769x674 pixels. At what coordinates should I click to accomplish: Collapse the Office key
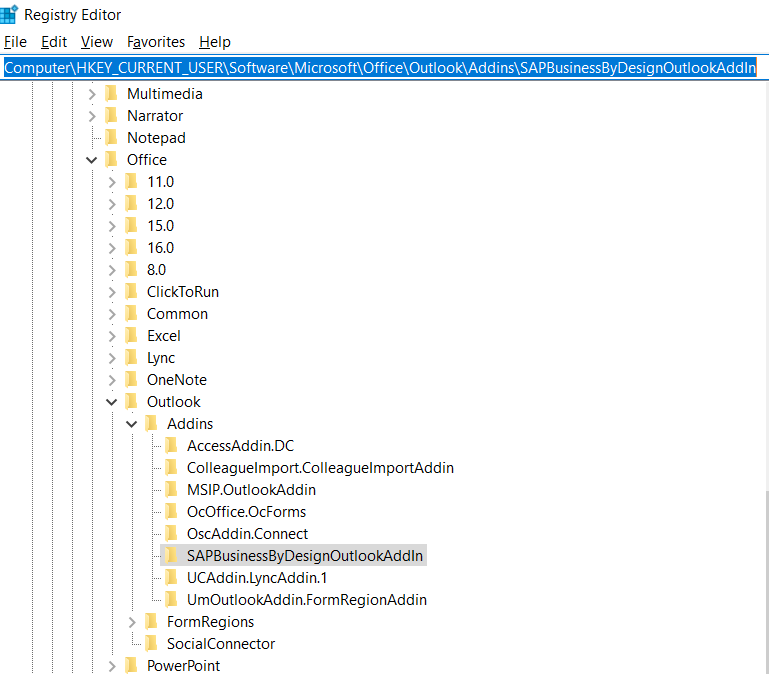(x=92, y=160)
